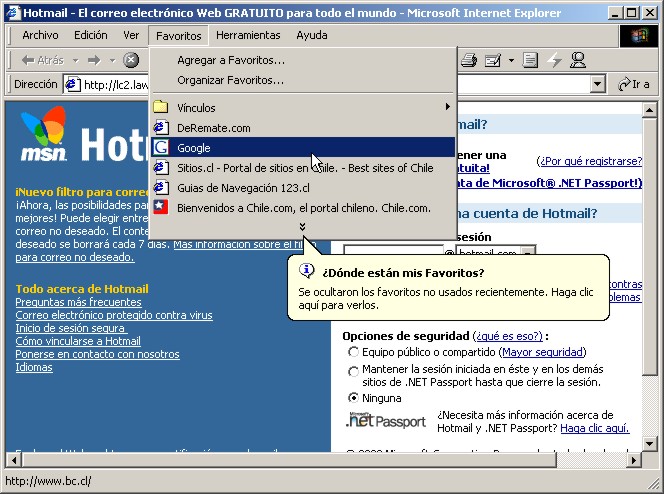
Task: Open the Discuss page icon in toolbar
Action: (530, 60)
